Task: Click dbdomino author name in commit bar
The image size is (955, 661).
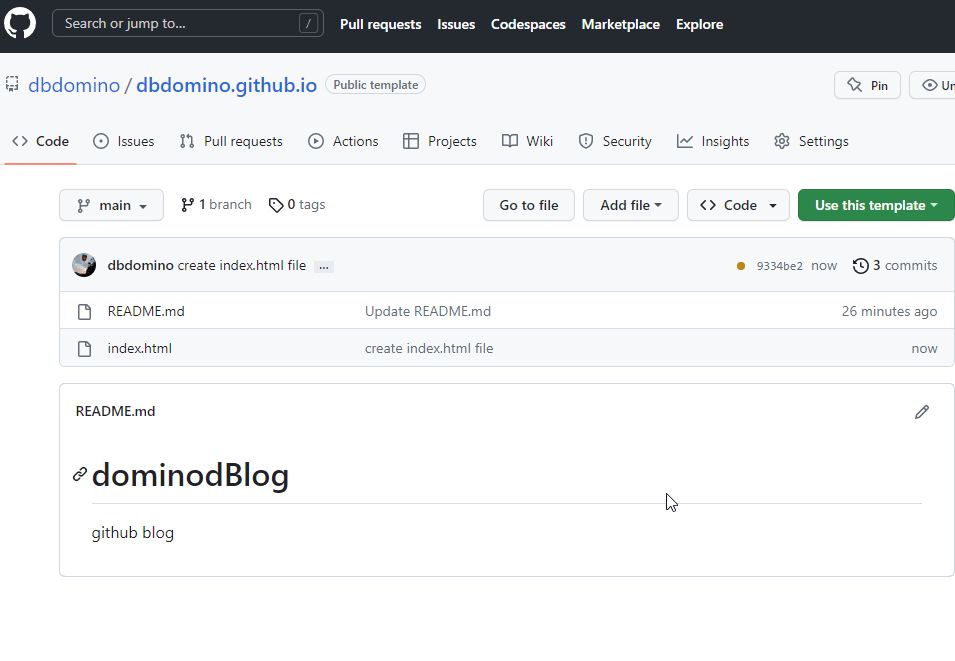Action: (x=141, y=266)
